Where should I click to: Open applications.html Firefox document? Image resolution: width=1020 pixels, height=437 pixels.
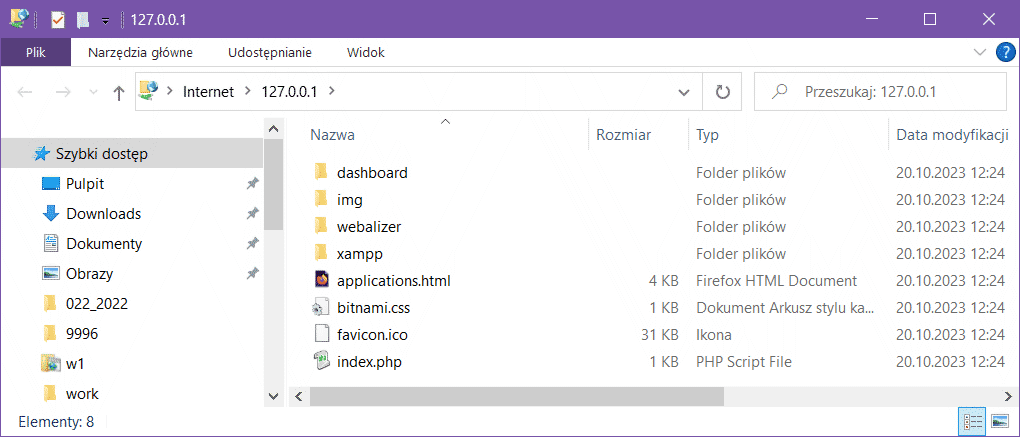coord(393,281)
